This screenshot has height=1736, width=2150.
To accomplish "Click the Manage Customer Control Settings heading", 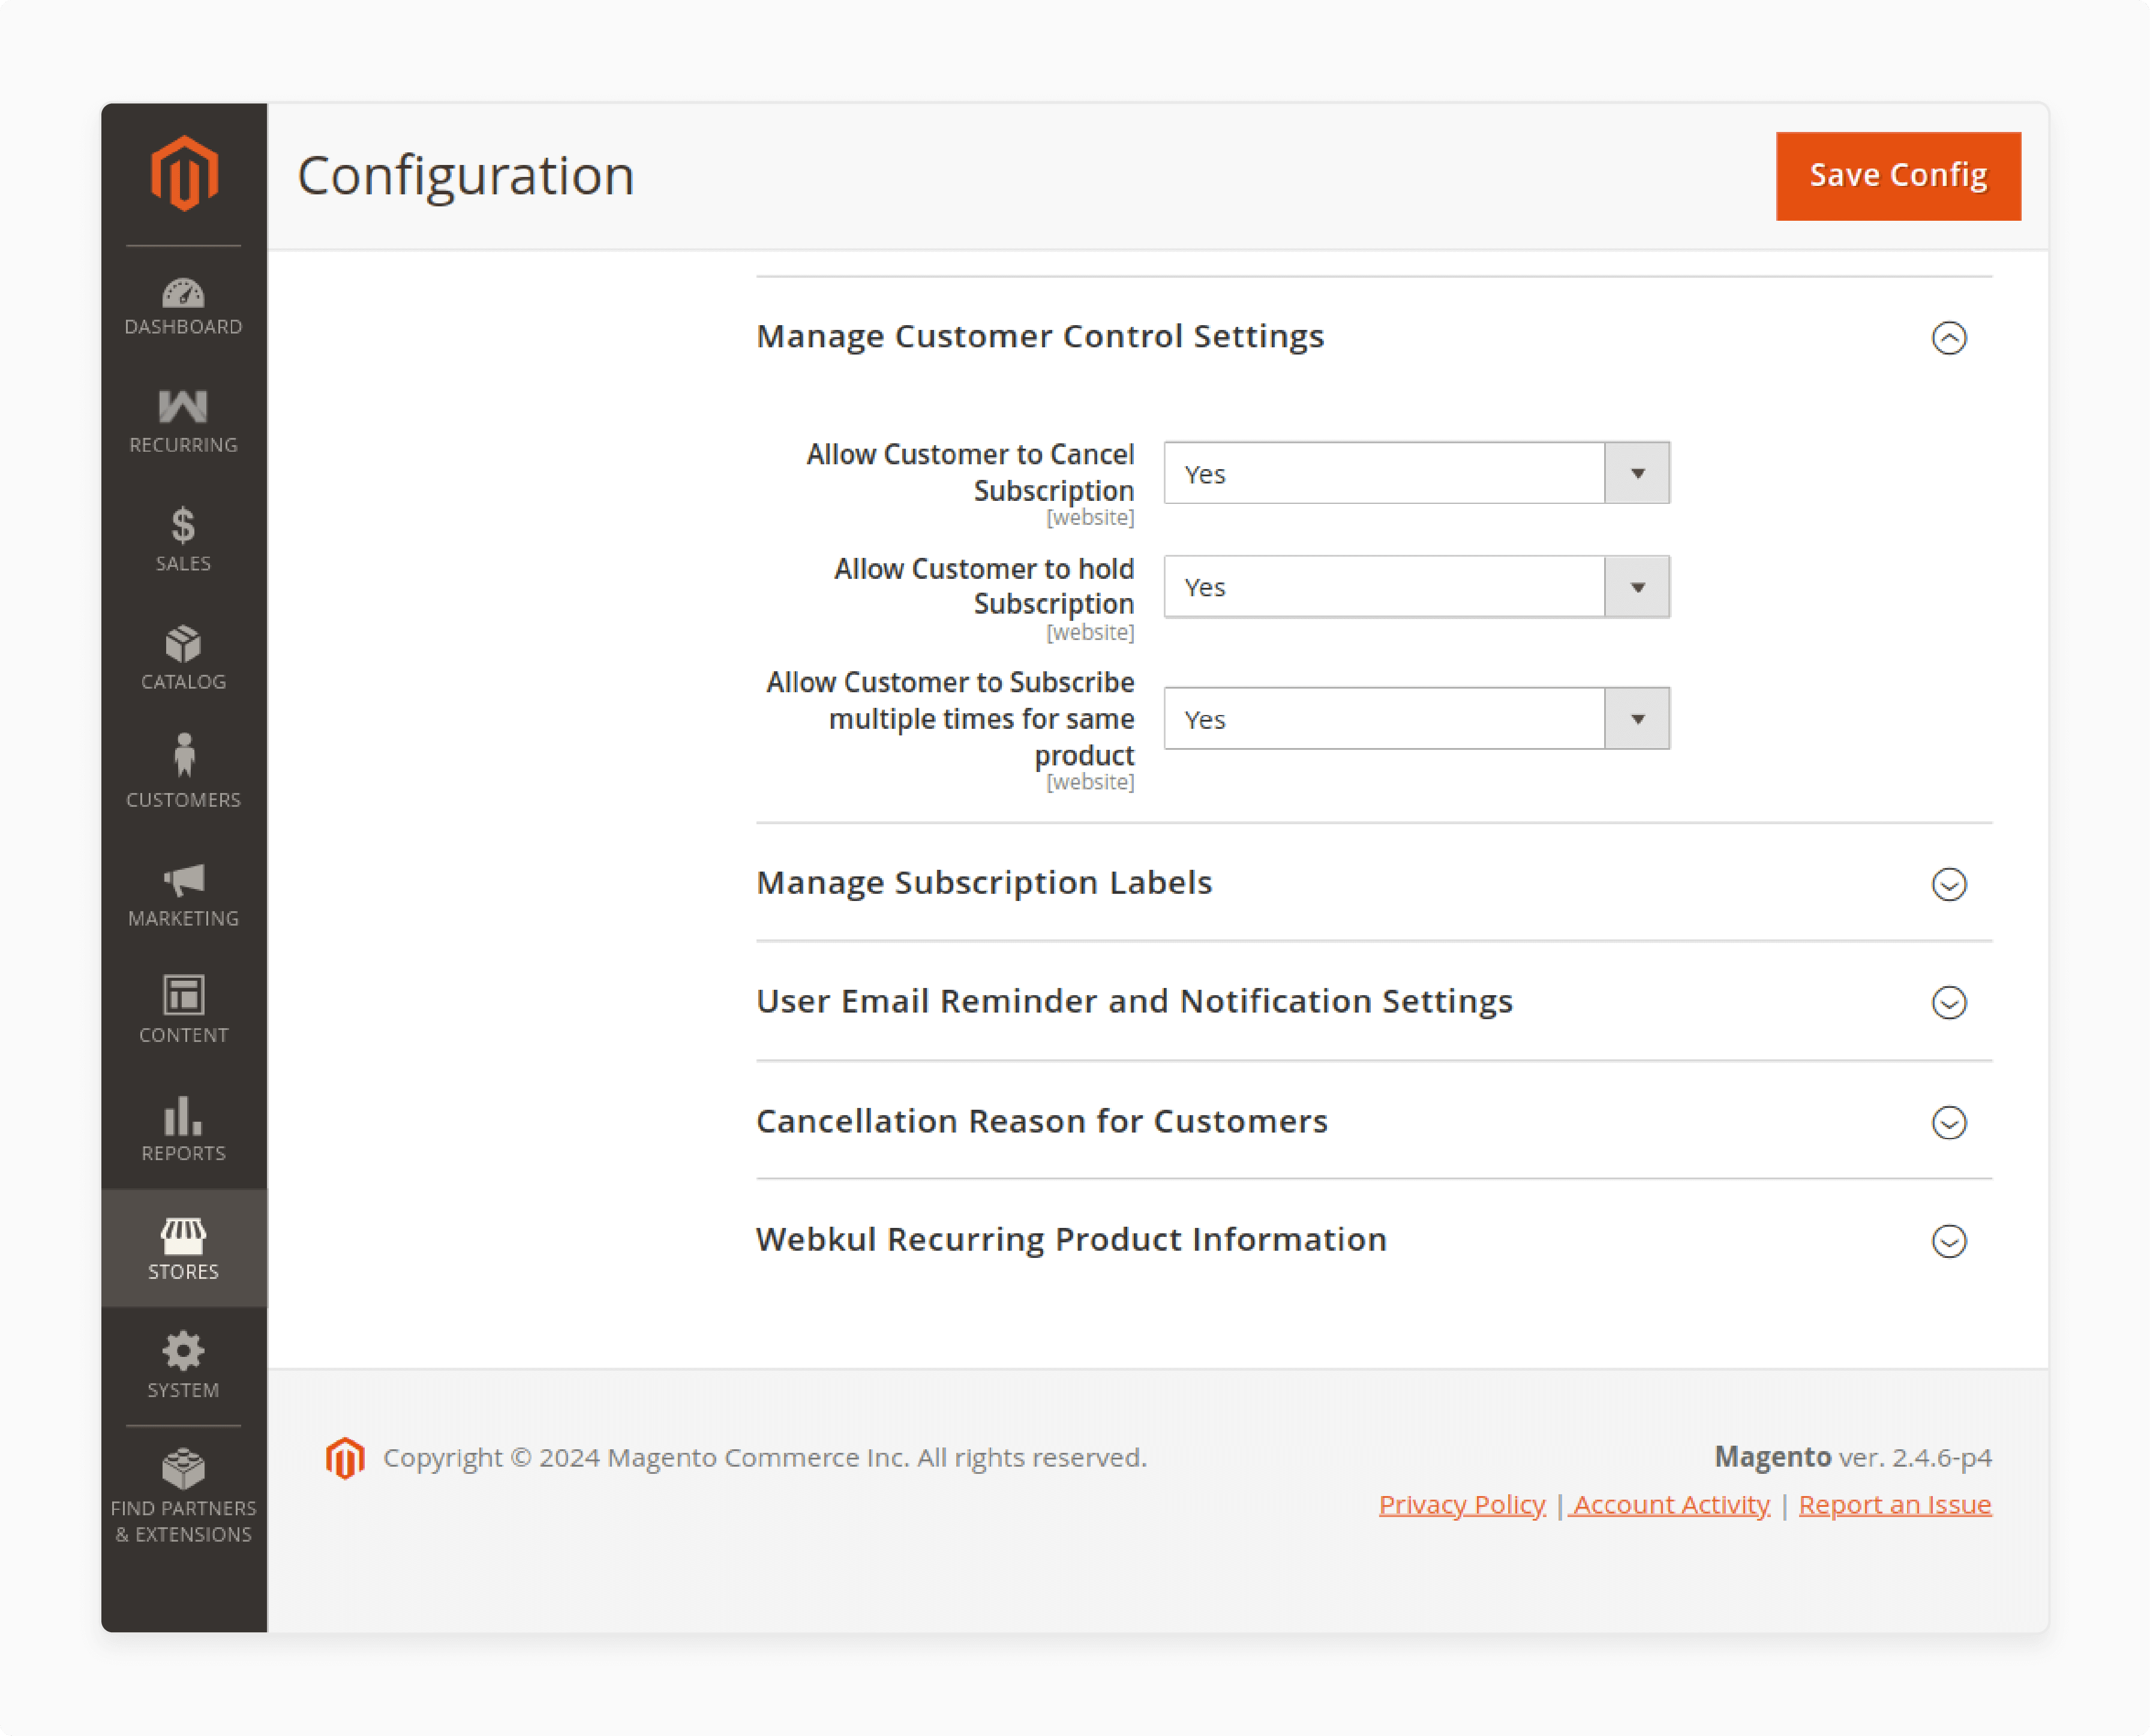I will tap(1040, 337).
